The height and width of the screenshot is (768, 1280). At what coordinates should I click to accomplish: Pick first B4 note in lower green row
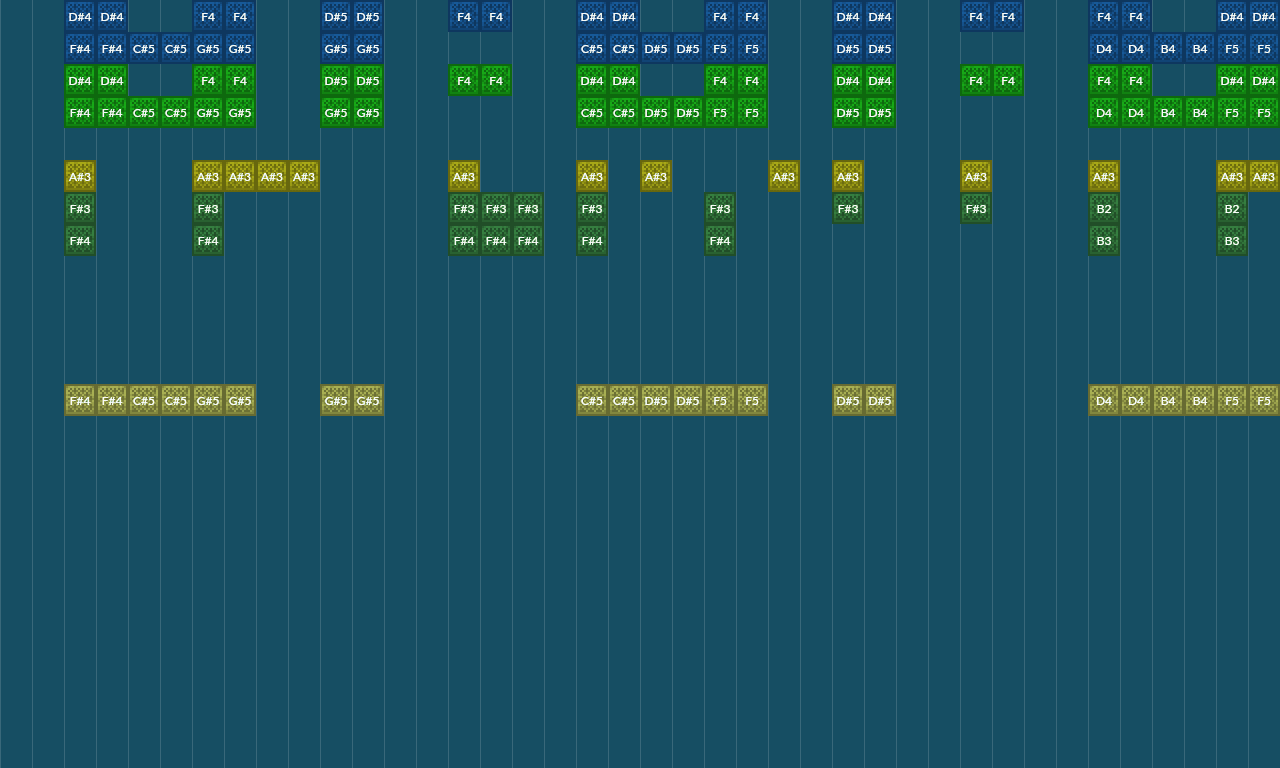pyautogui.click(x=1168, y=113)
